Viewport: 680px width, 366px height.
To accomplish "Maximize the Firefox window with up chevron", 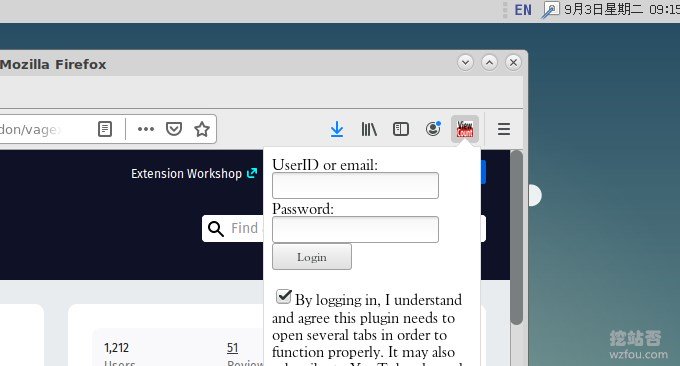I will 489,63.
